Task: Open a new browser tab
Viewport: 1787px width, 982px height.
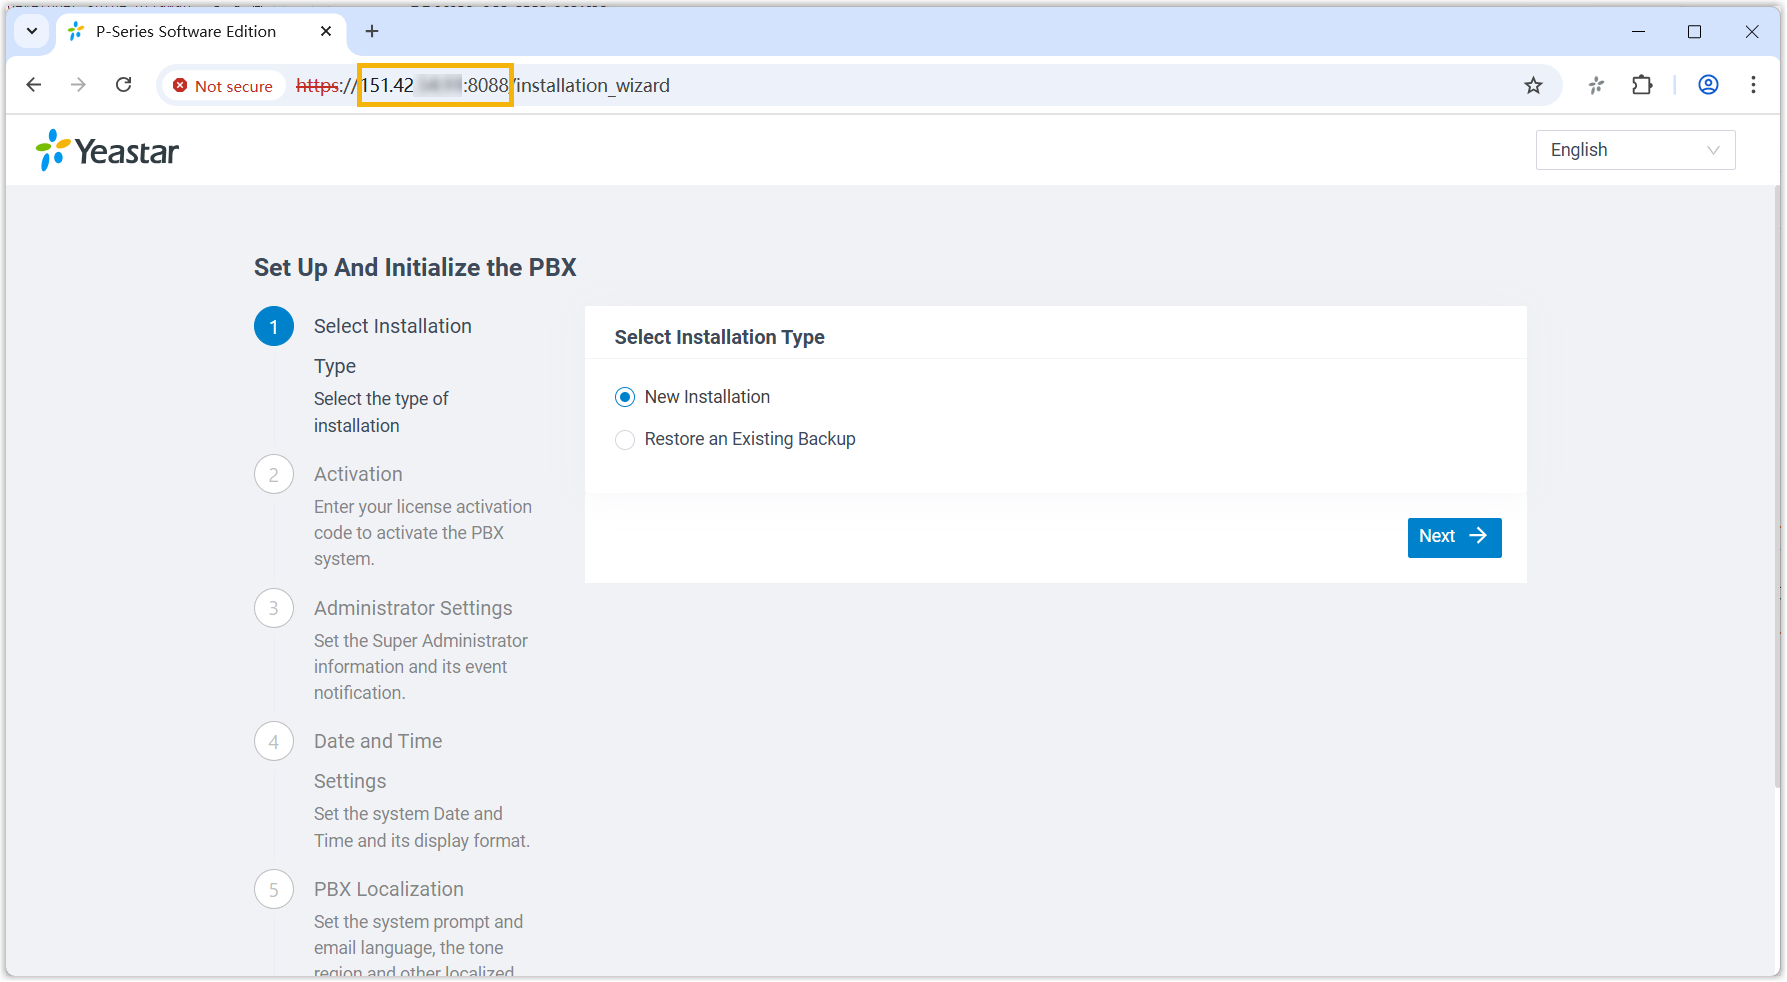Action: click(372, 31)
